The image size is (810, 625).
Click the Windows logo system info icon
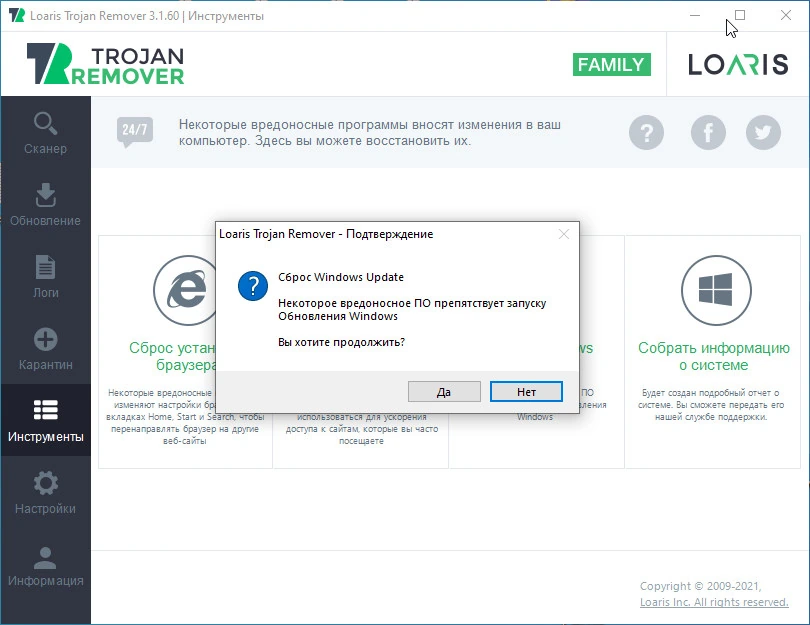[x=716, y=290]
